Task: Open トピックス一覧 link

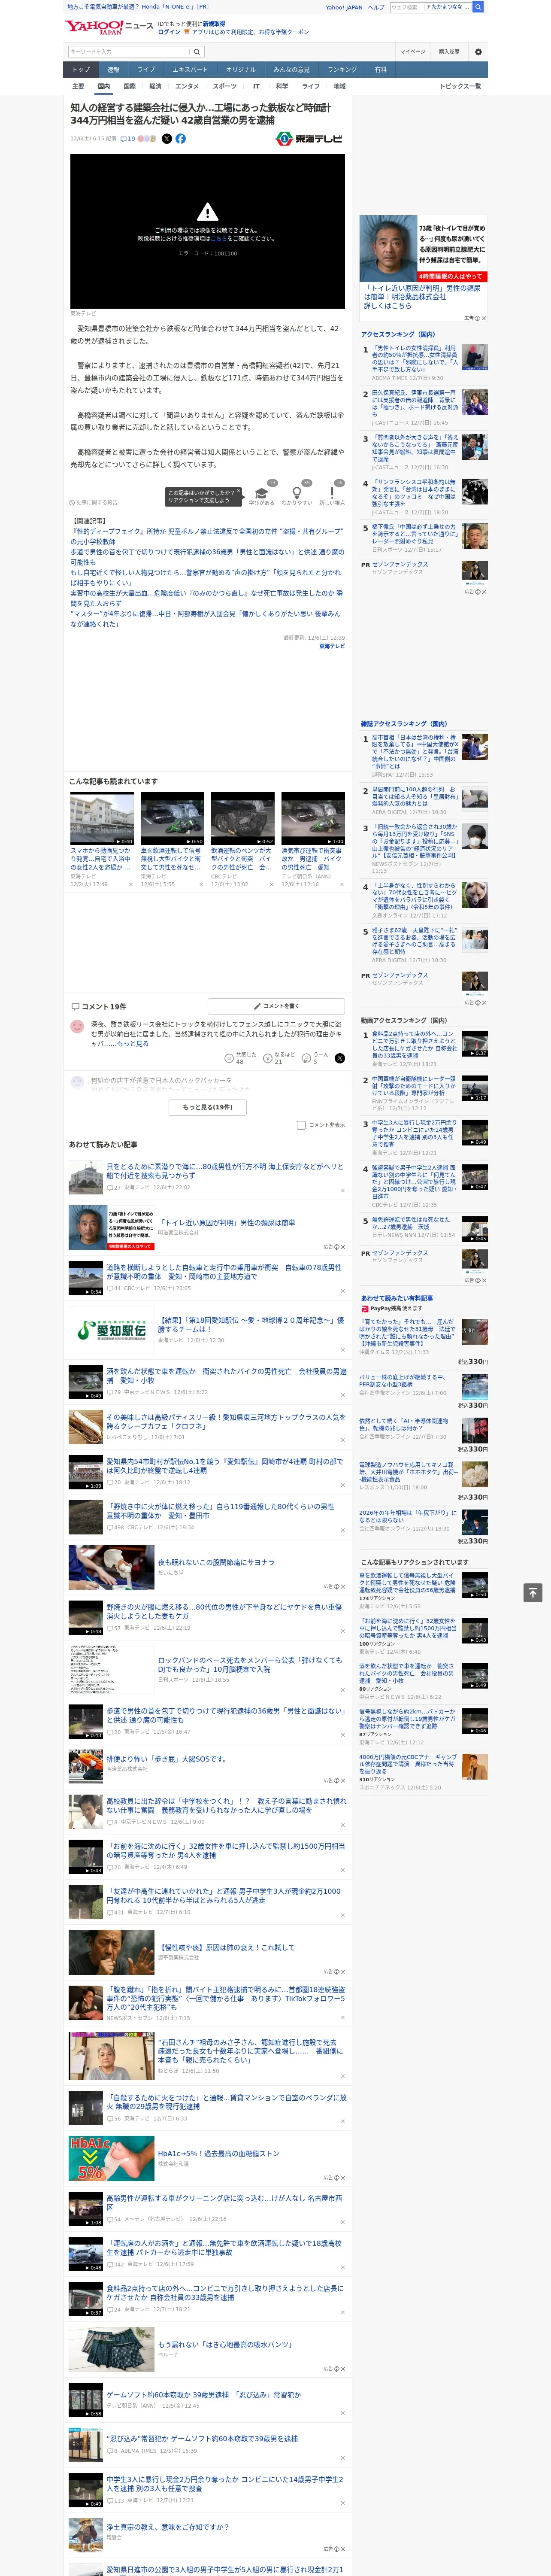Action: point(460,86)
